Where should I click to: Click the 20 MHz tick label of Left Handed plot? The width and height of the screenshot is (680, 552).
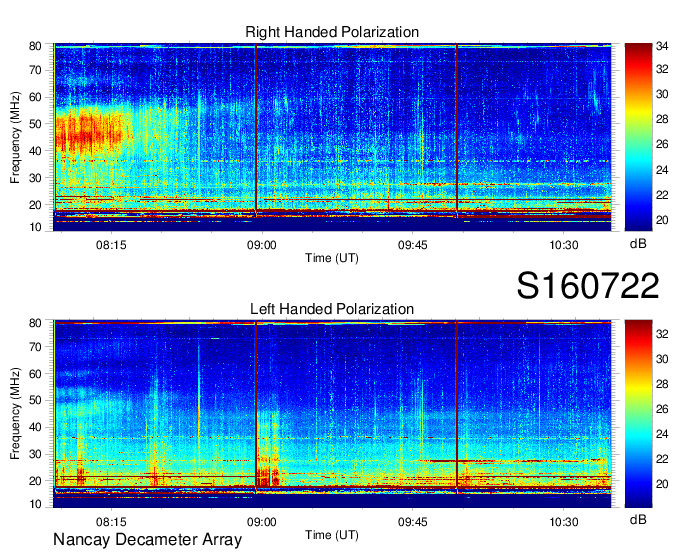tap(35, 481)
